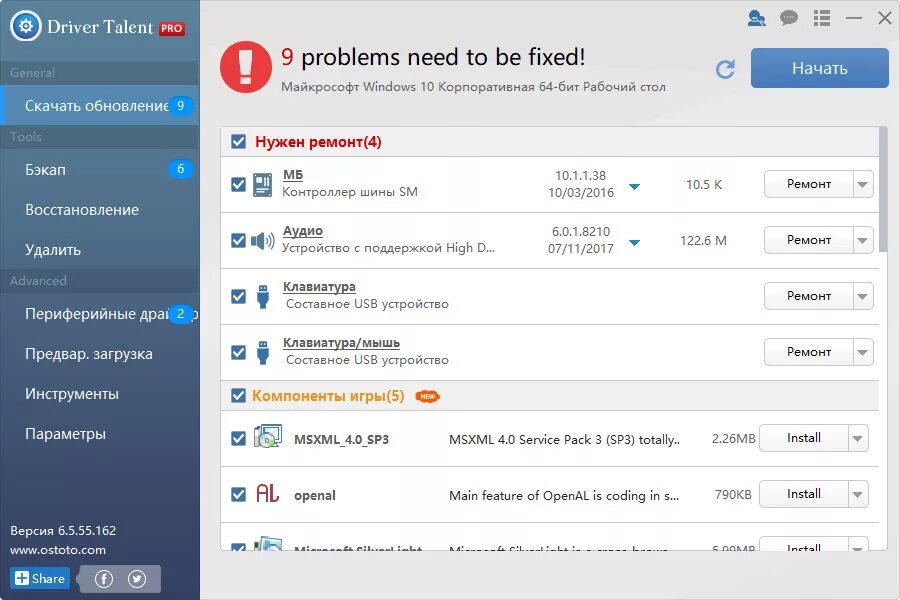Image resolution: width=900 pixels, height=600 pixels.
Task: Click Ремонт button for Аудио
Action: coord(809,241)
